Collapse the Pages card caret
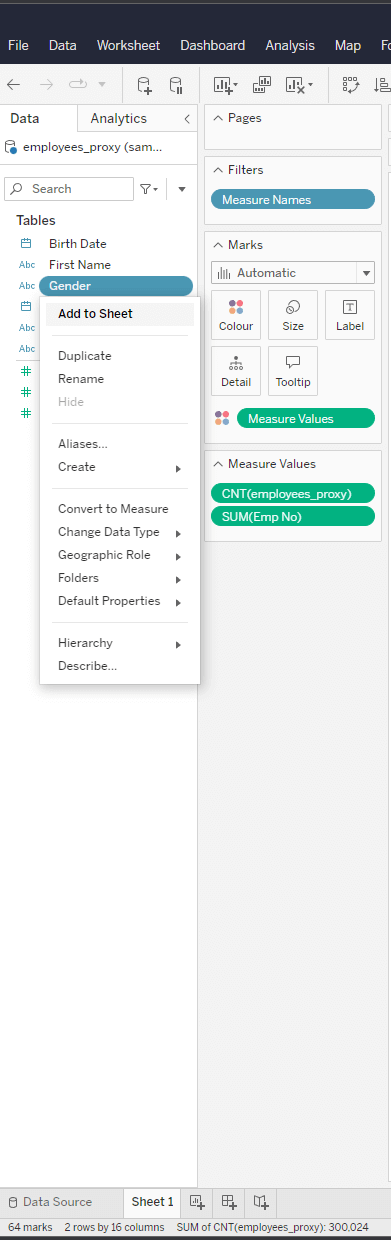 pyautogui.click(x=217, y=118)
